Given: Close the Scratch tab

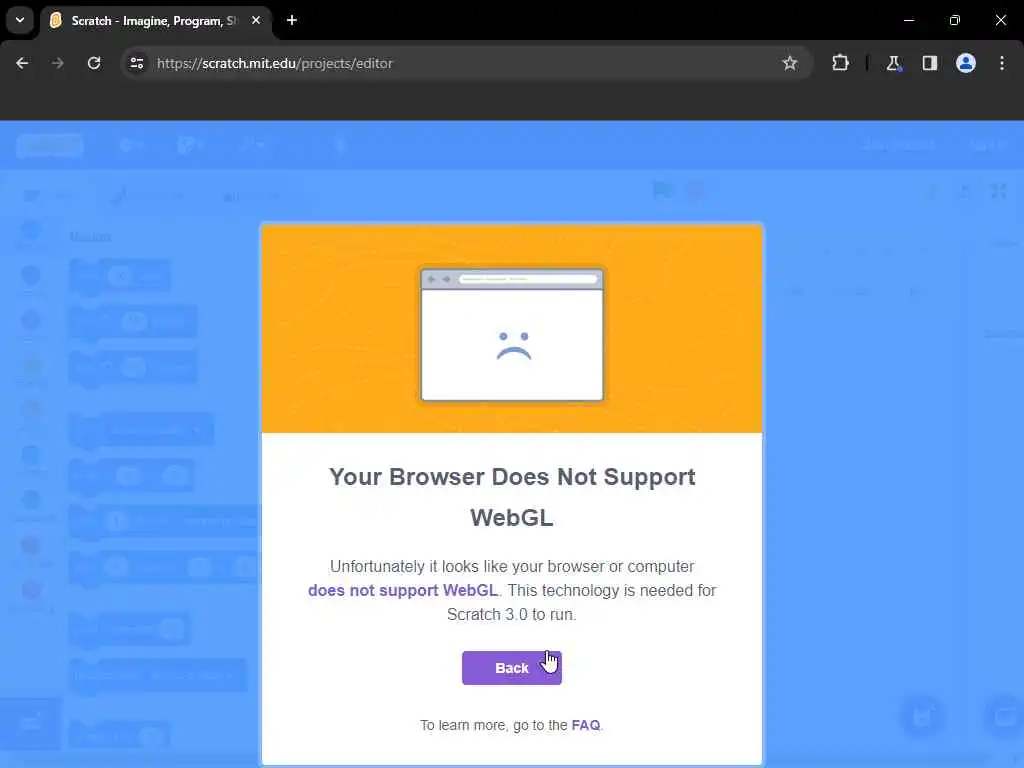Looking at the screenshot, I should 256,20.
